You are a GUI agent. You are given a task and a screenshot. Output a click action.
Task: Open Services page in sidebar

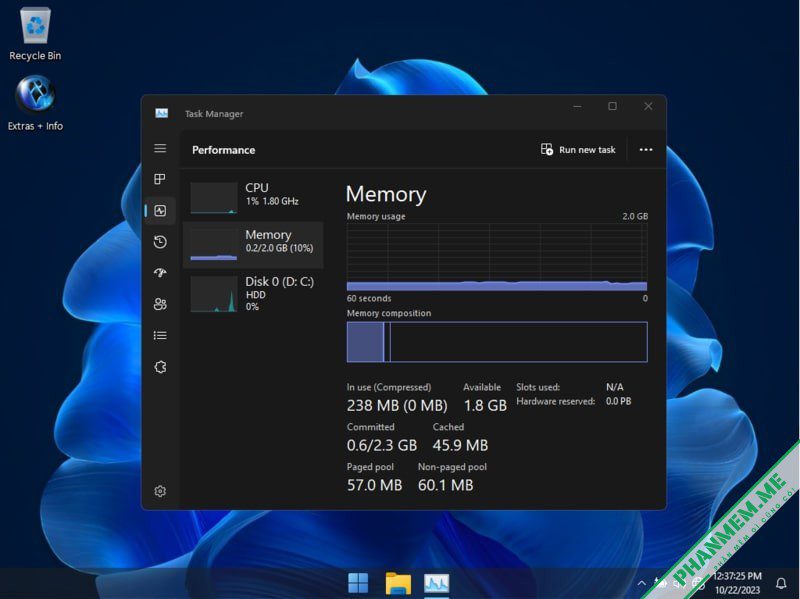click(160, 367)
